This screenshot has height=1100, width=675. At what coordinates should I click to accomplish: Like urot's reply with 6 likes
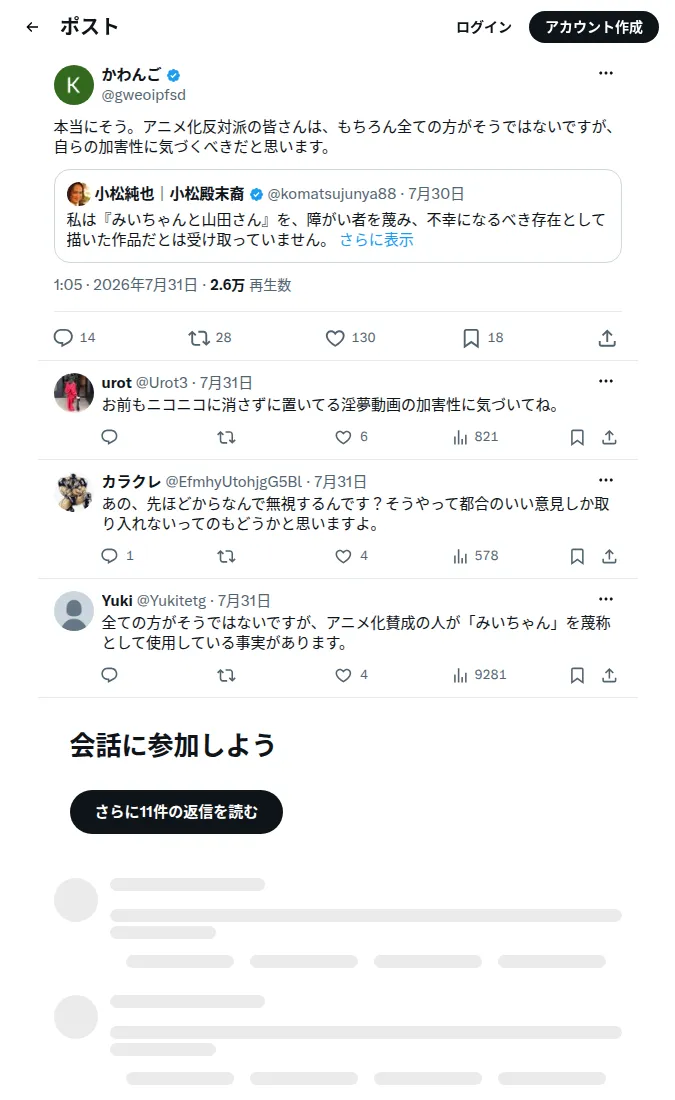click(x=352, y=437)
